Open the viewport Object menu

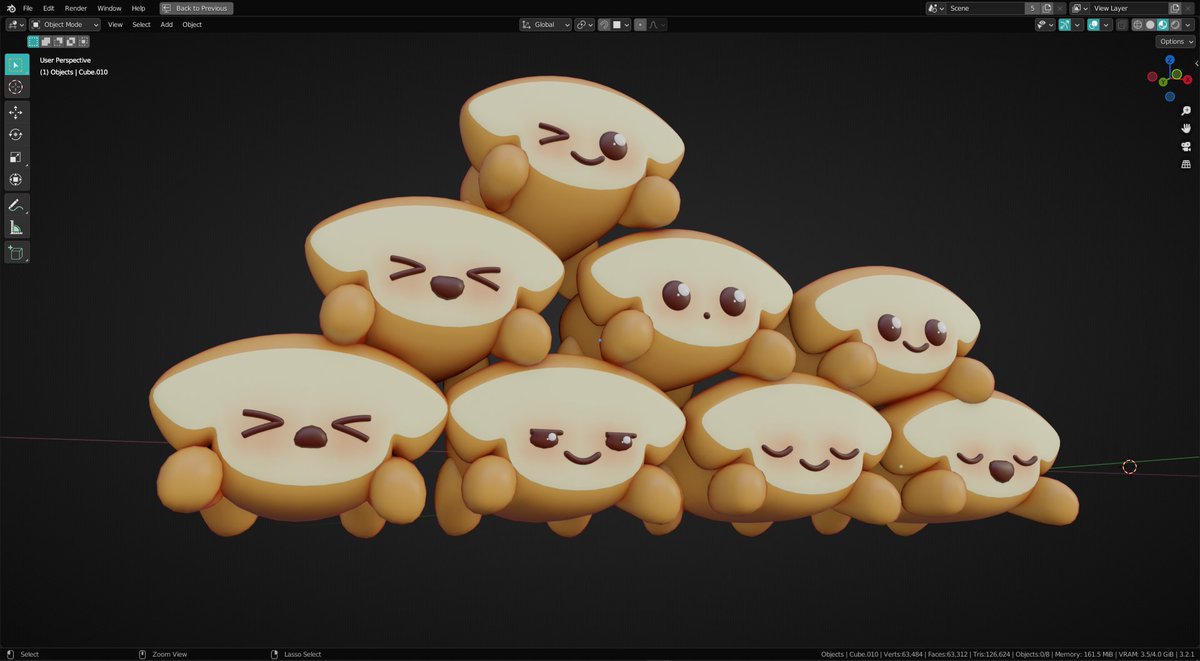[x=191, y=24]
